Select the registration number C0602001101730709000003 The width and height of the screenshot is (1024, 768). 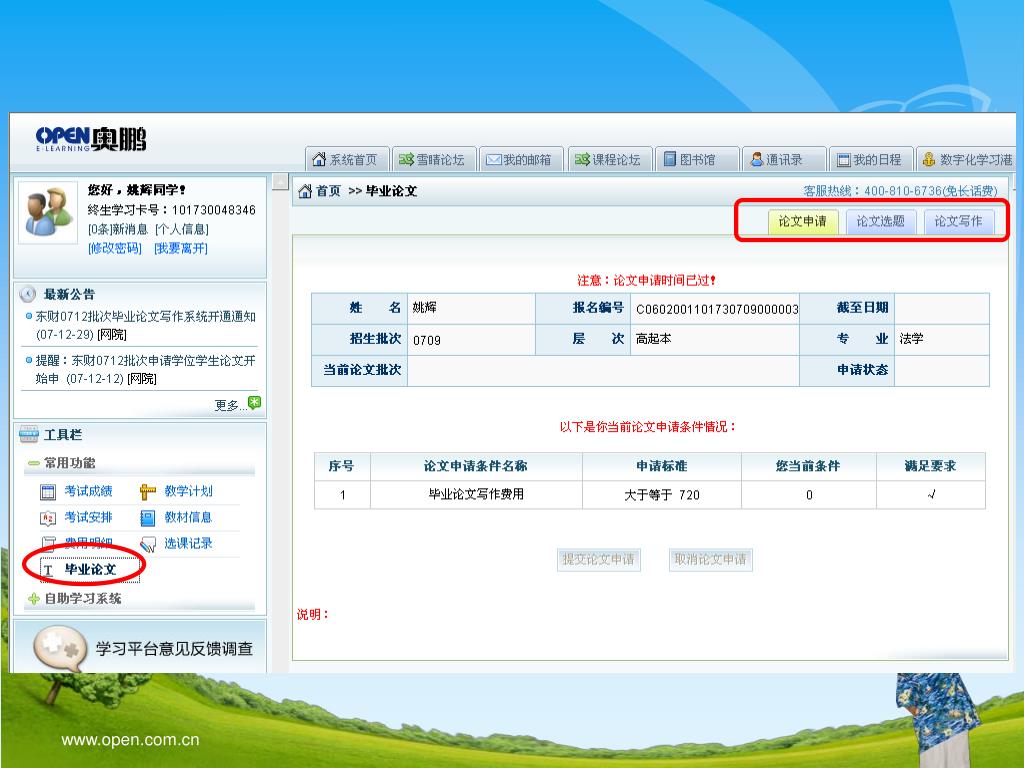point(717,309)
